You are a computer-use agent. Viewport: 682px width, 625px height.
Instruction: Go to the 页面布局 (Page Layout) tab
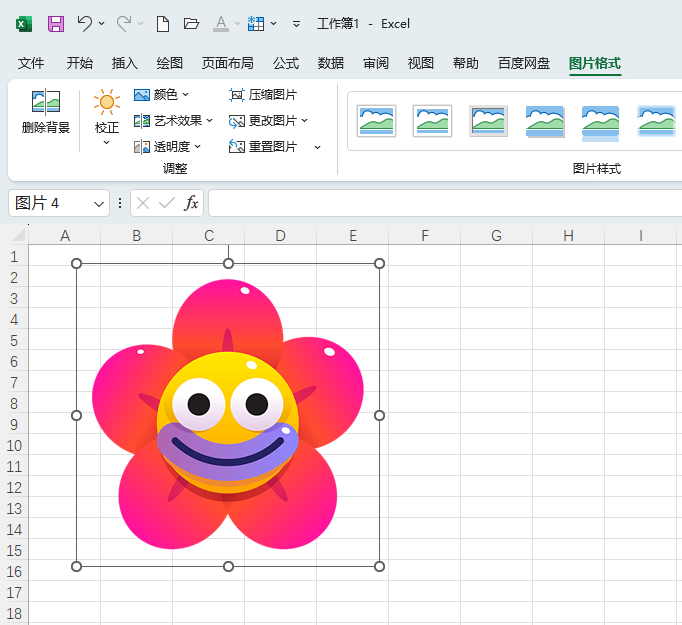[x=227, y=63]
